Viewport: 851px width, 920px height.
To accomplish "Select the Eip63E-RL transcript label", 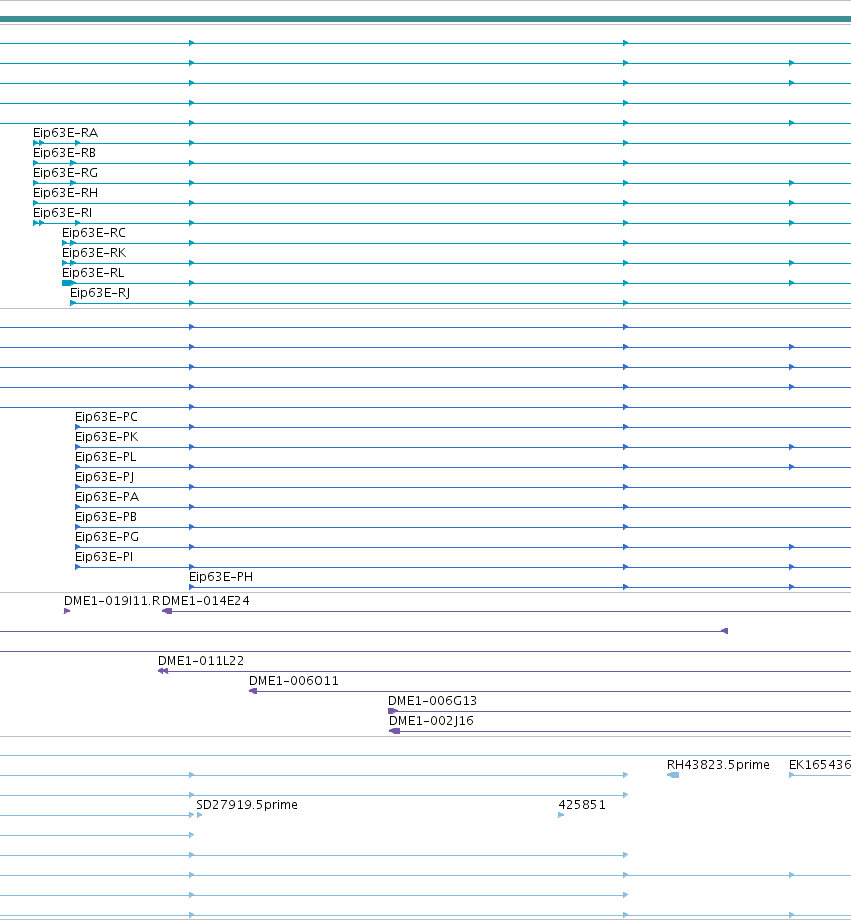I will coord(93,273).
